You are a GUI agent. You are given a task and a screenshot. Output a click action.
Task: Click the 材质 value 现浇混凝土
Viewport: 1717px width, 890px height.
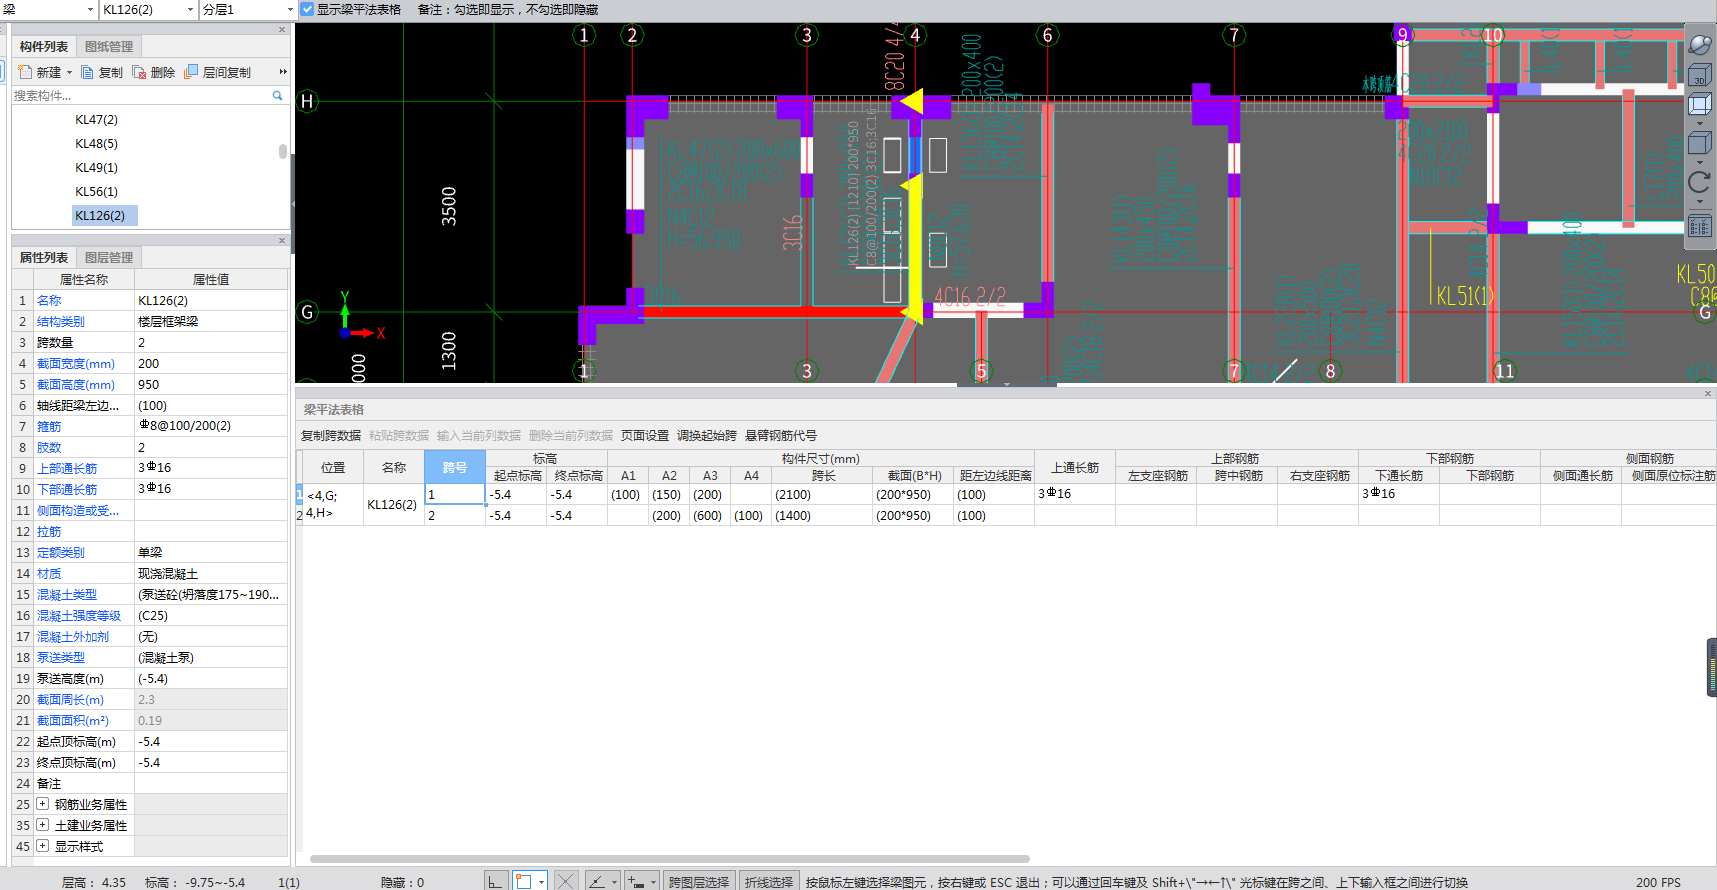(x=211, y=573)
